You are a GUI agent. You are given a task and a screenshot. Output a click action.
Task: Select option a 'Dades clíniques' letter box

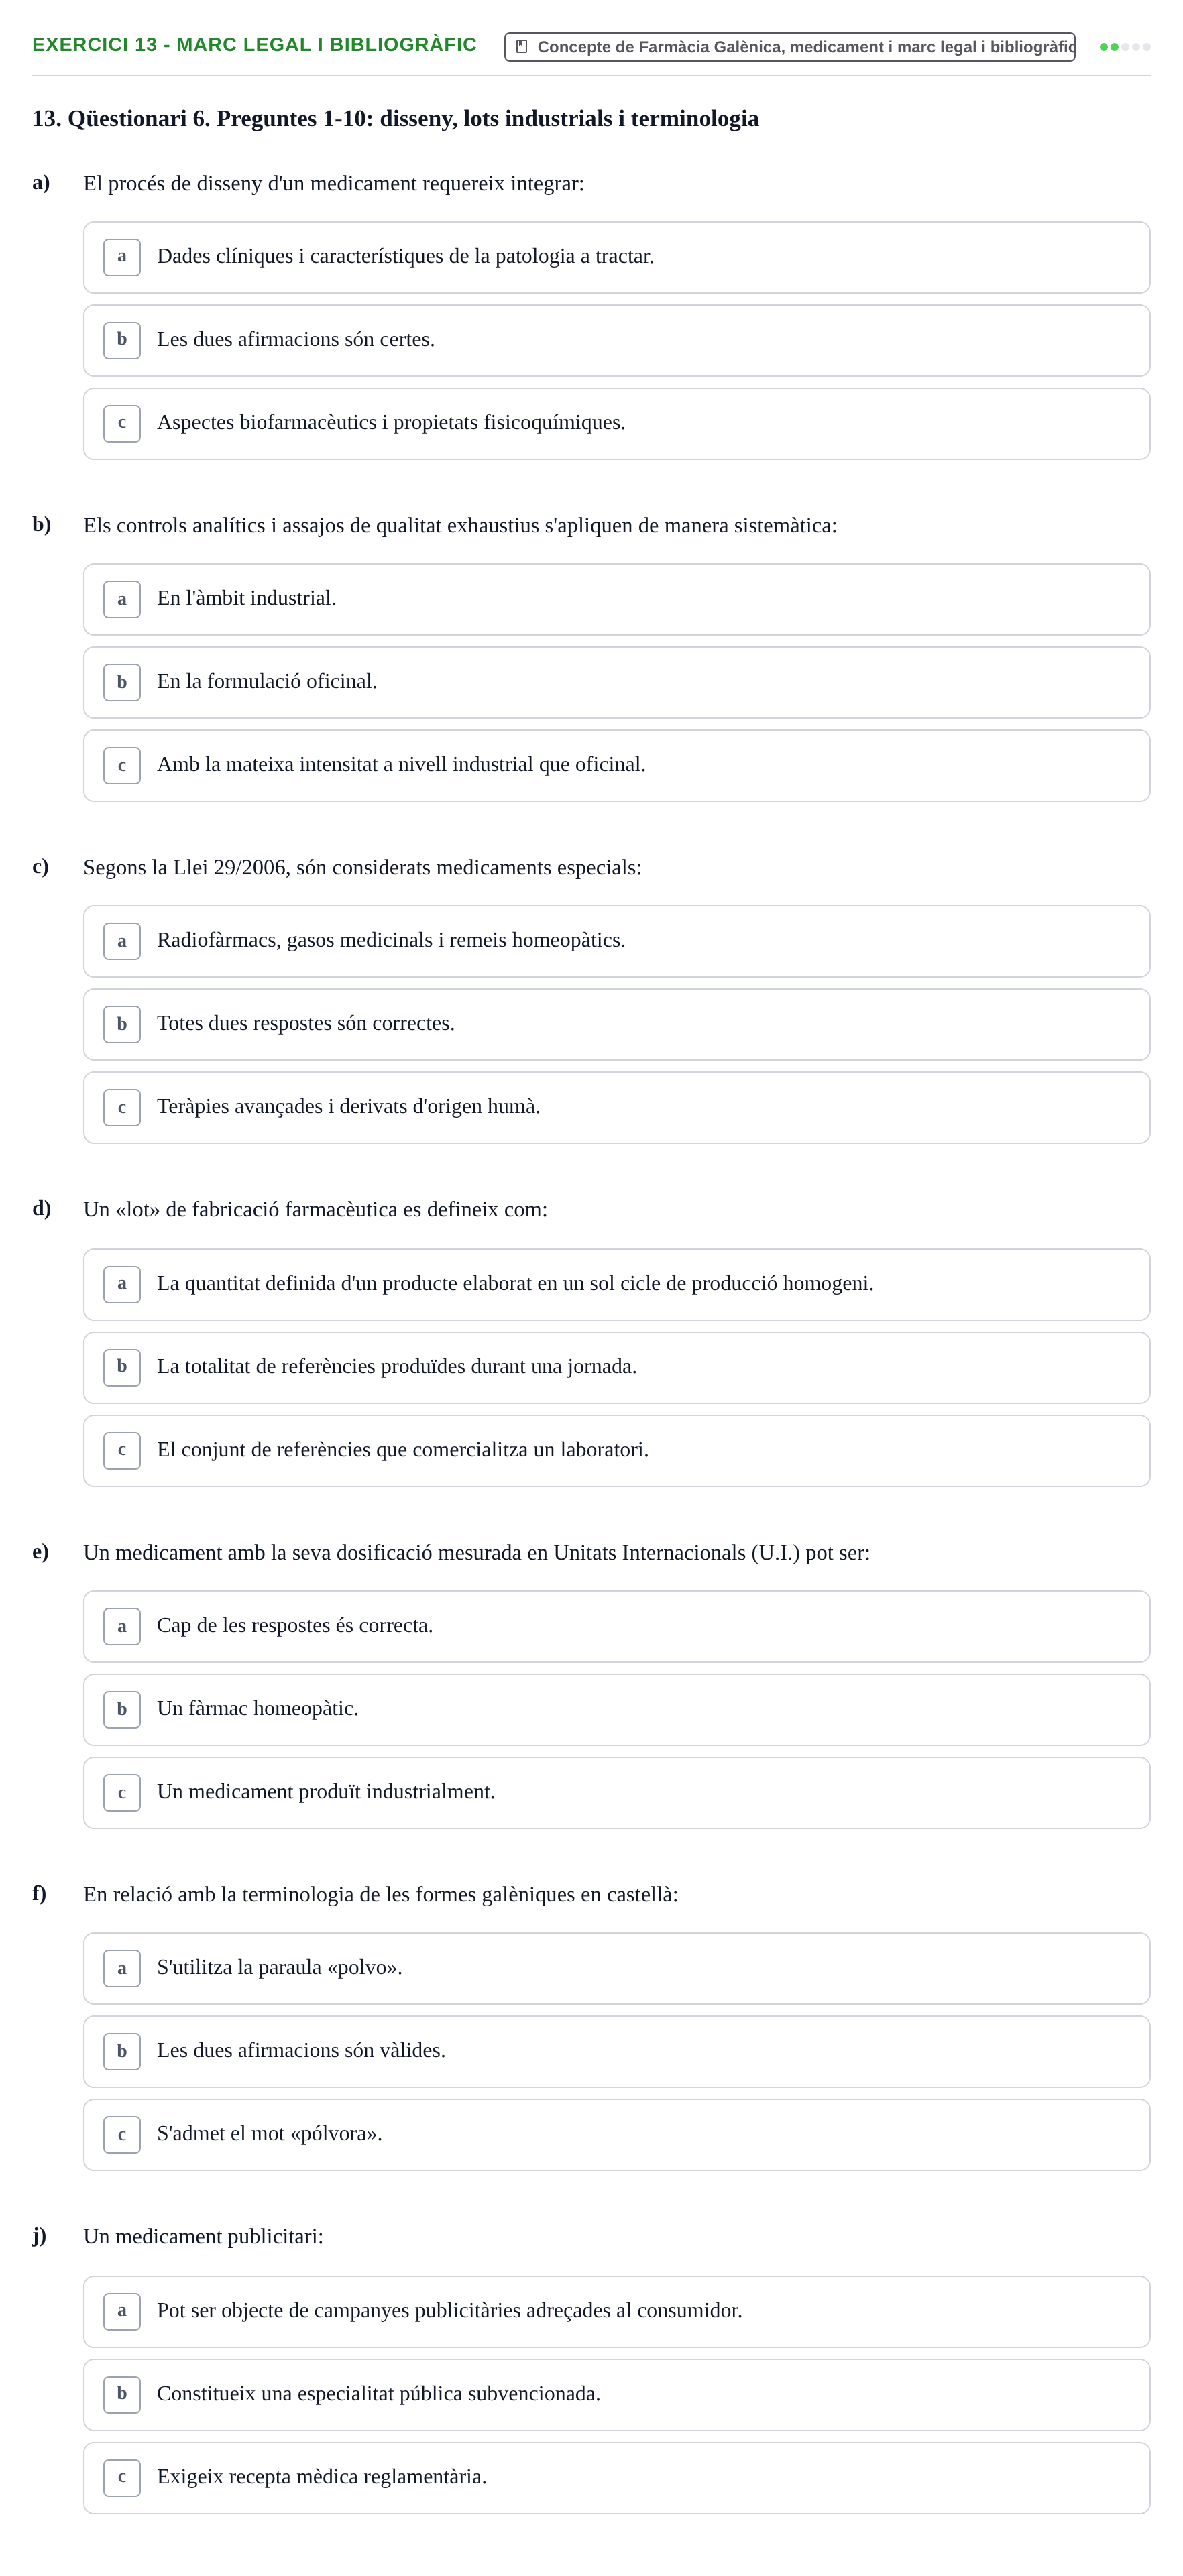[122, 257]
